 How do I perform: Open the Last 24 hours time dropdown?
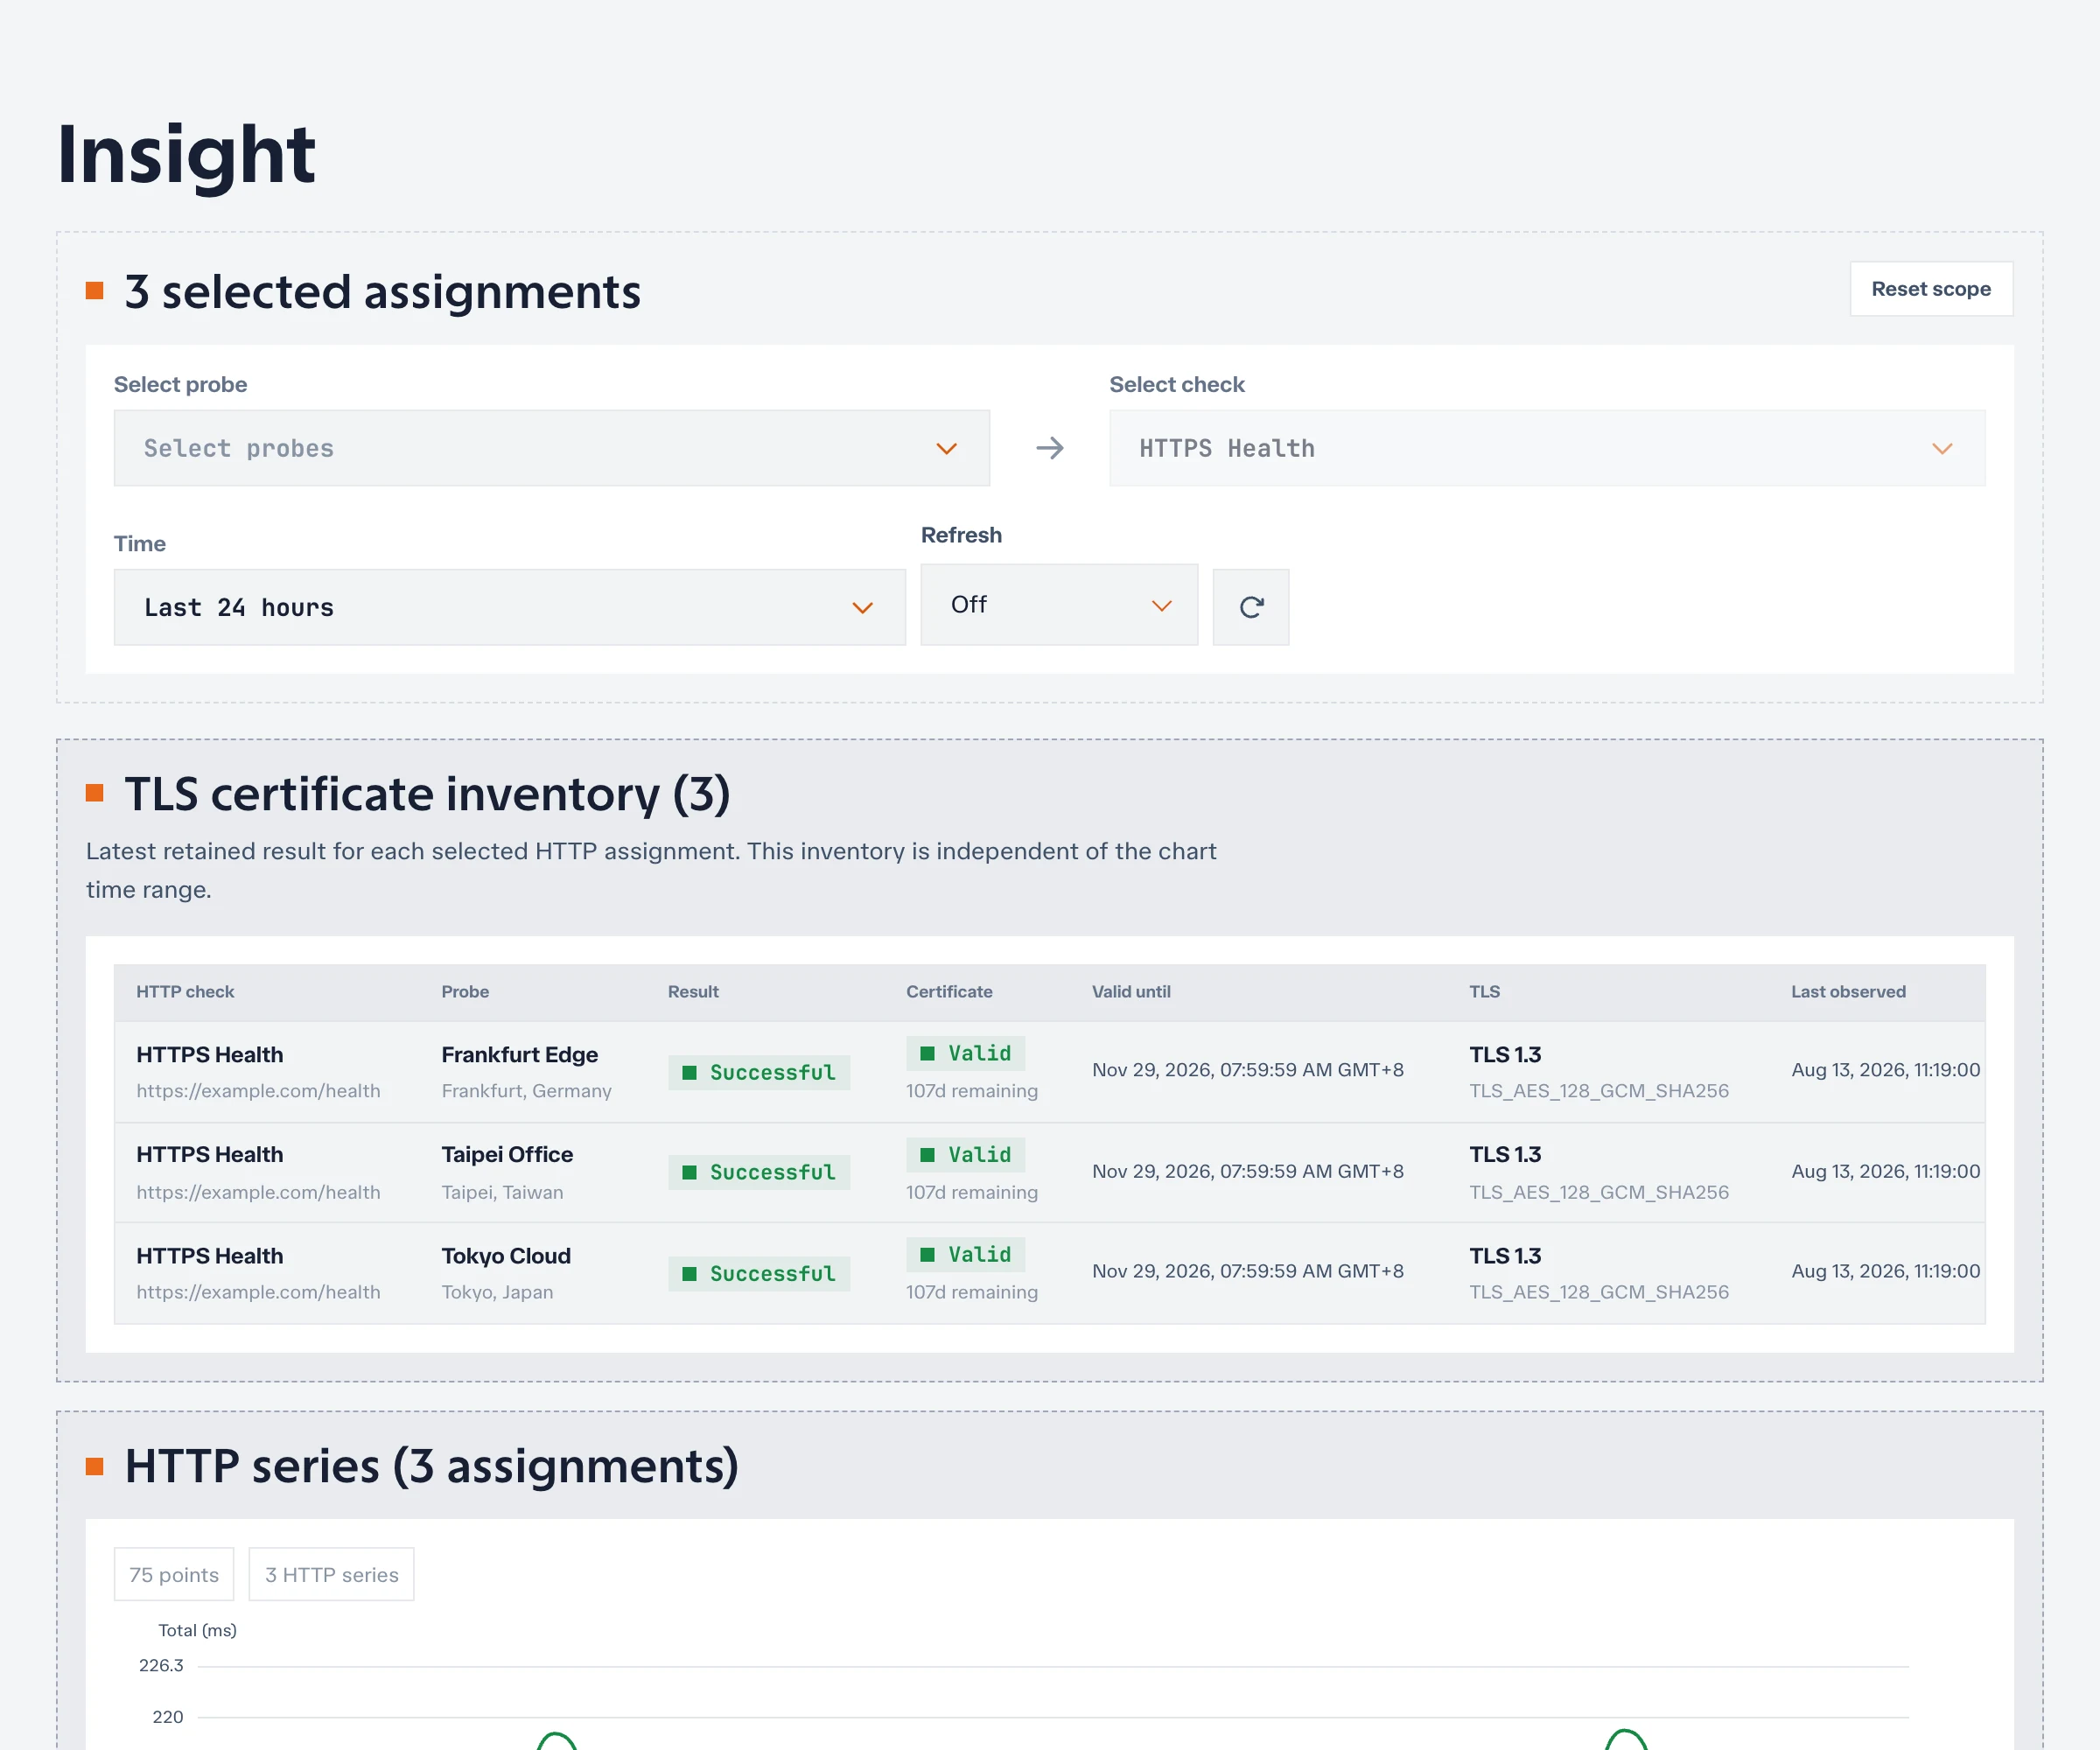coord(509,607)
